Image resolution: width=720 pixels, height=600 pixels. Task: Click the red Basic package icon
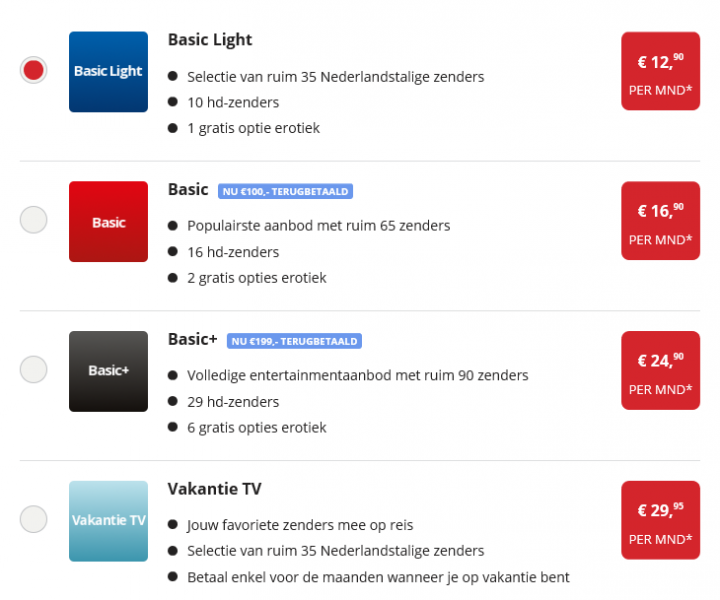coord(108,222)
